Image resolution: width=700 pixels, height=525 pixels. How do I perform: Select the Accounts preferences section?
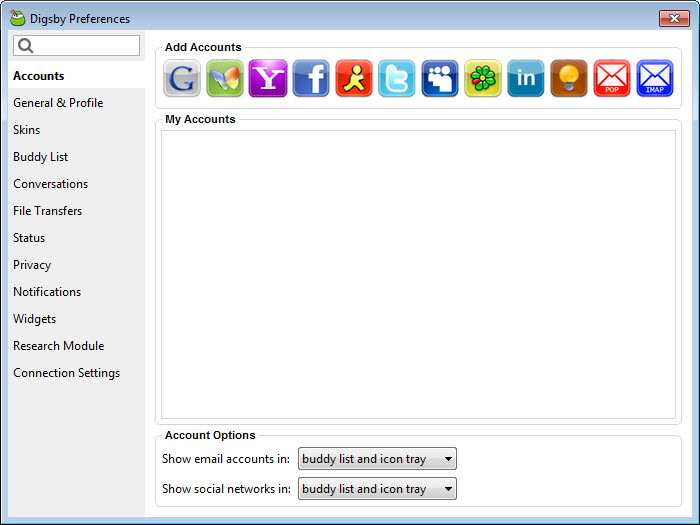pyautogui.click(x=76, y=76)
